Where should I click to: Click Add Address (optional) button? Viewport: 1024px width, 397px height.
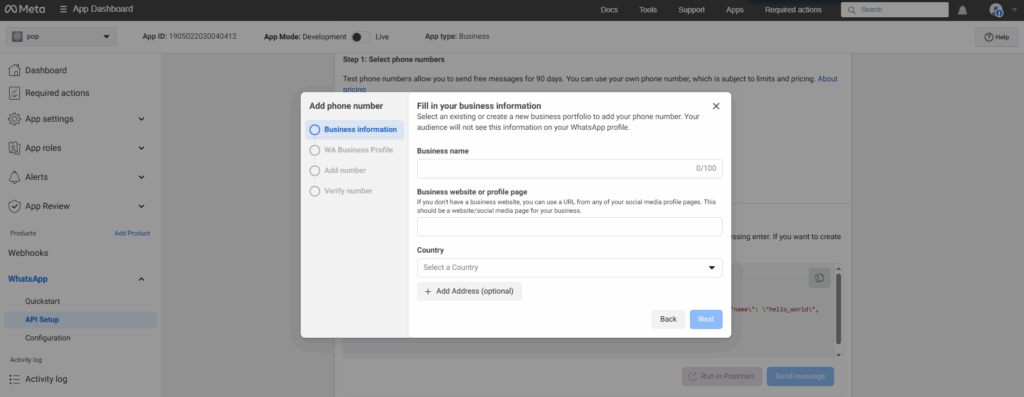point(470,291)
